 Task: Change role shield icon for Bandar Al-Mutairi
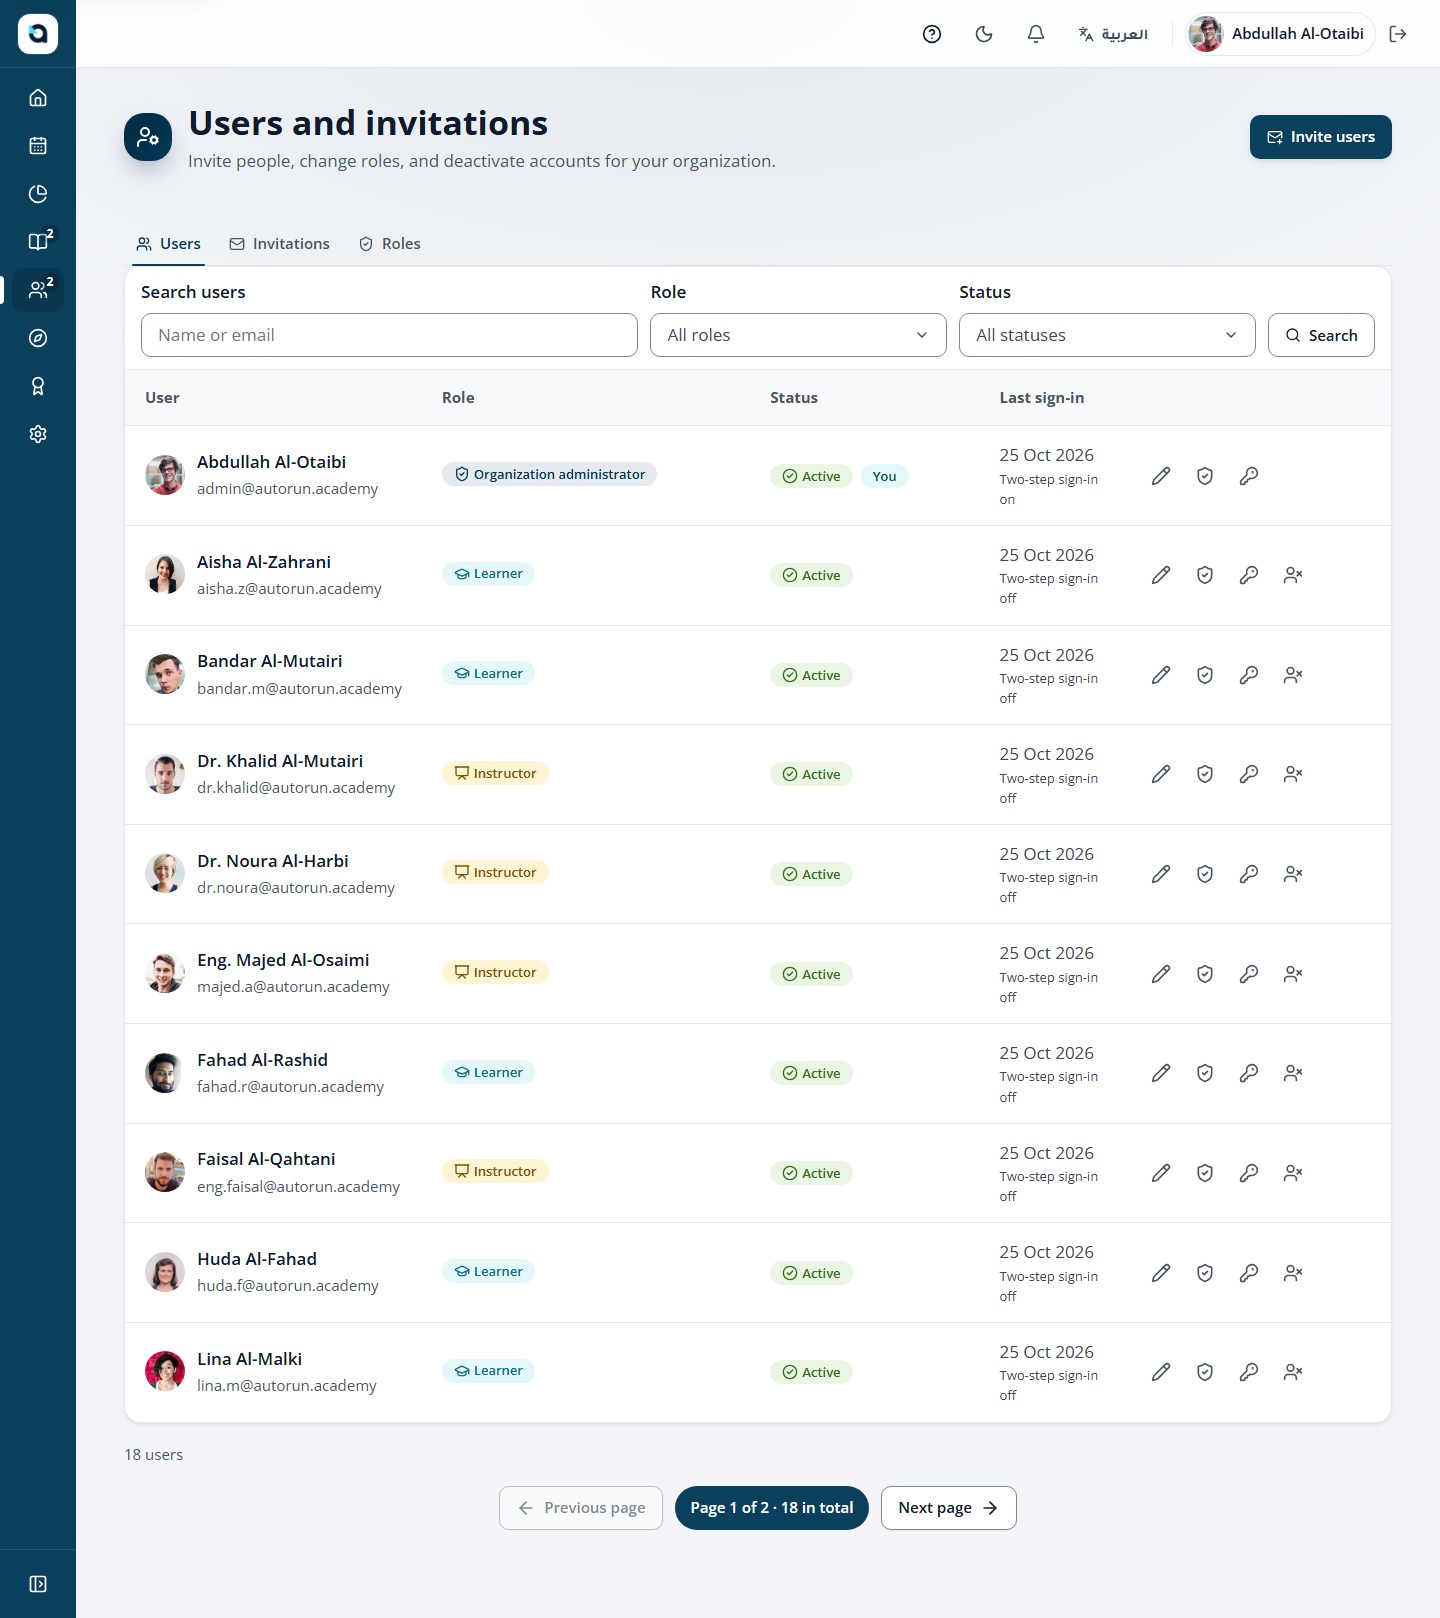tap(1205, 675)
